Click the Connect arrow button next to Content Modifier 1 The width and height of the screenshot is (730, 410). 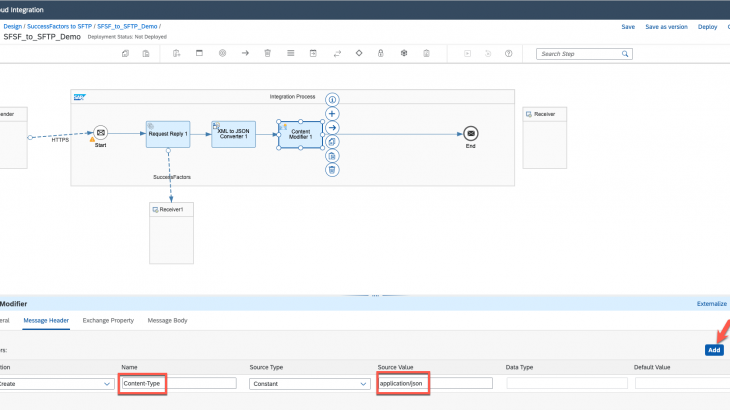(332, 128)
